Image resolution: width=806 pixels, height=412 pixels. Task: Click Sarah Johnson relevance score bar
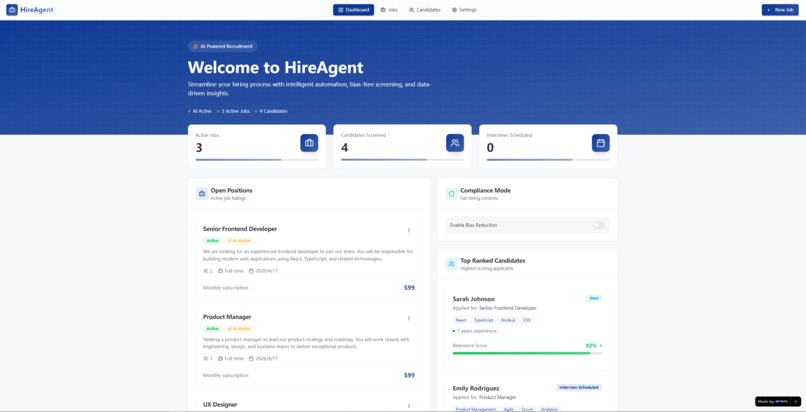[x=527, y=353]
